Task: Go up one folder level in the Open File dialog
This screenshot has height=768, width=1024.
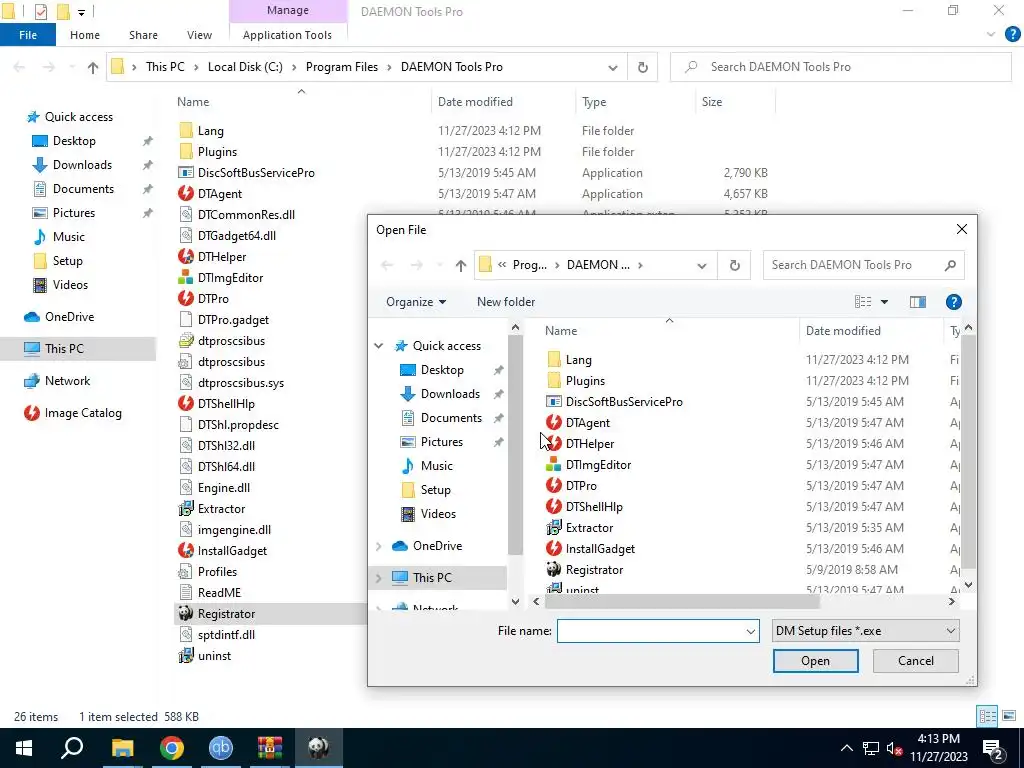Action: click(461, 265)
